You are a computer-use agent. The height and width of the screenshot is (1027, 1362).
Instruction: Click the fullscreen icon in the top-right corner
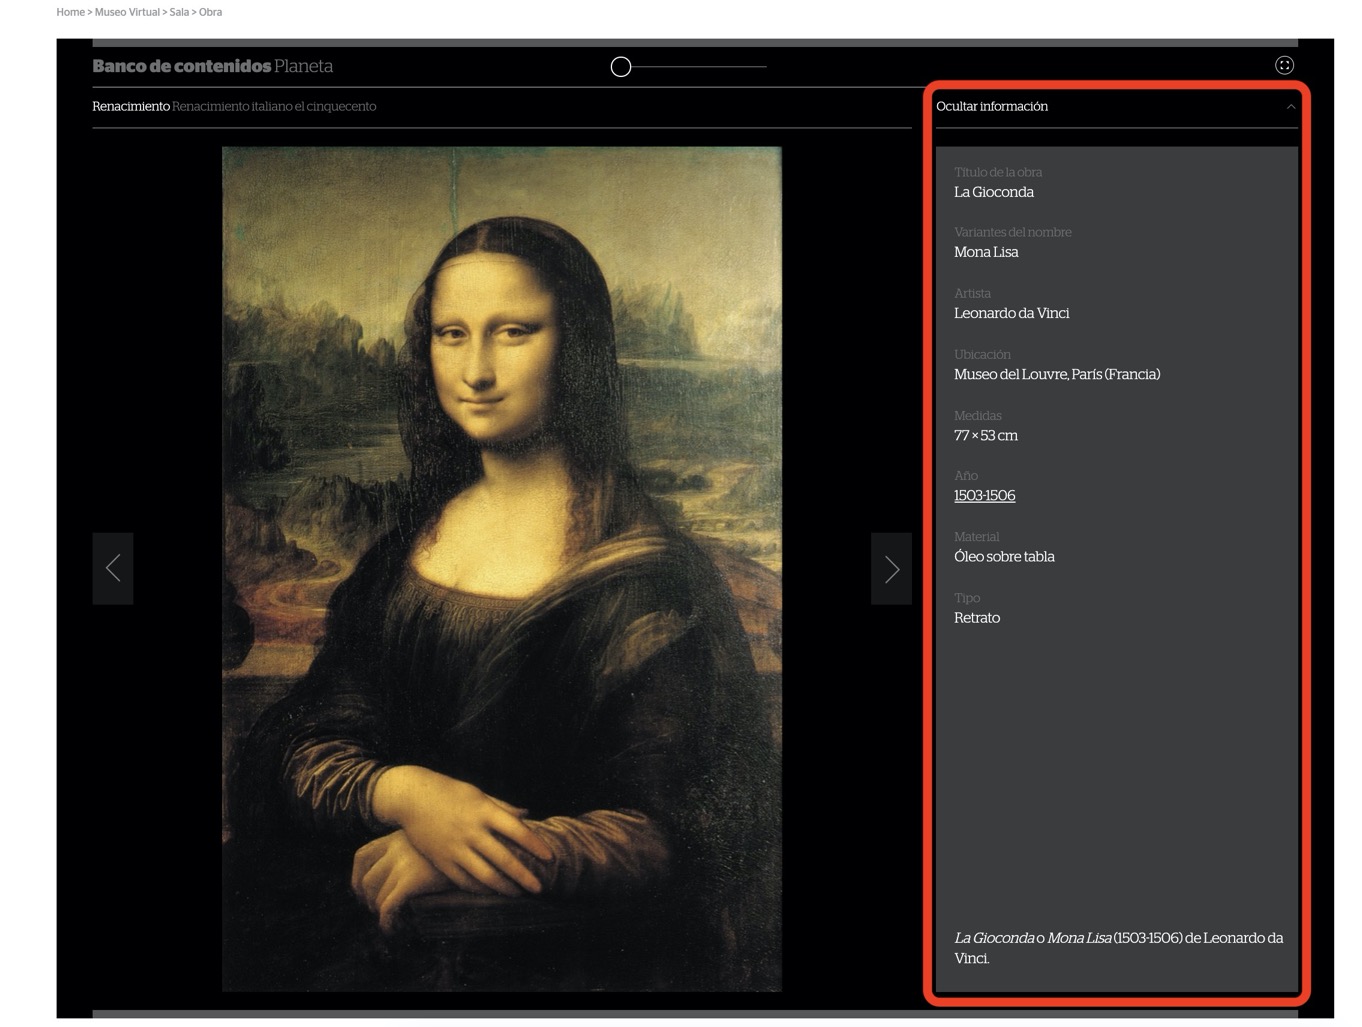pos(1284,65)
